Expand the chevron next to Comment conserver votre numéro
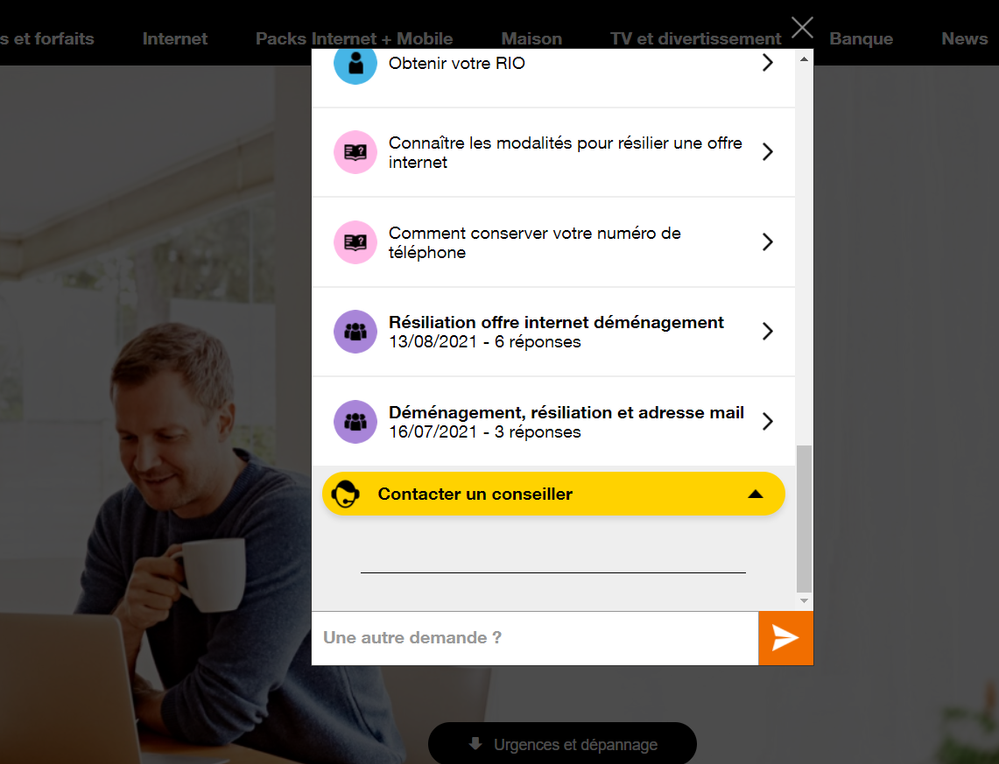The height and width of the screenshot is (764, 999). (768, 241)
